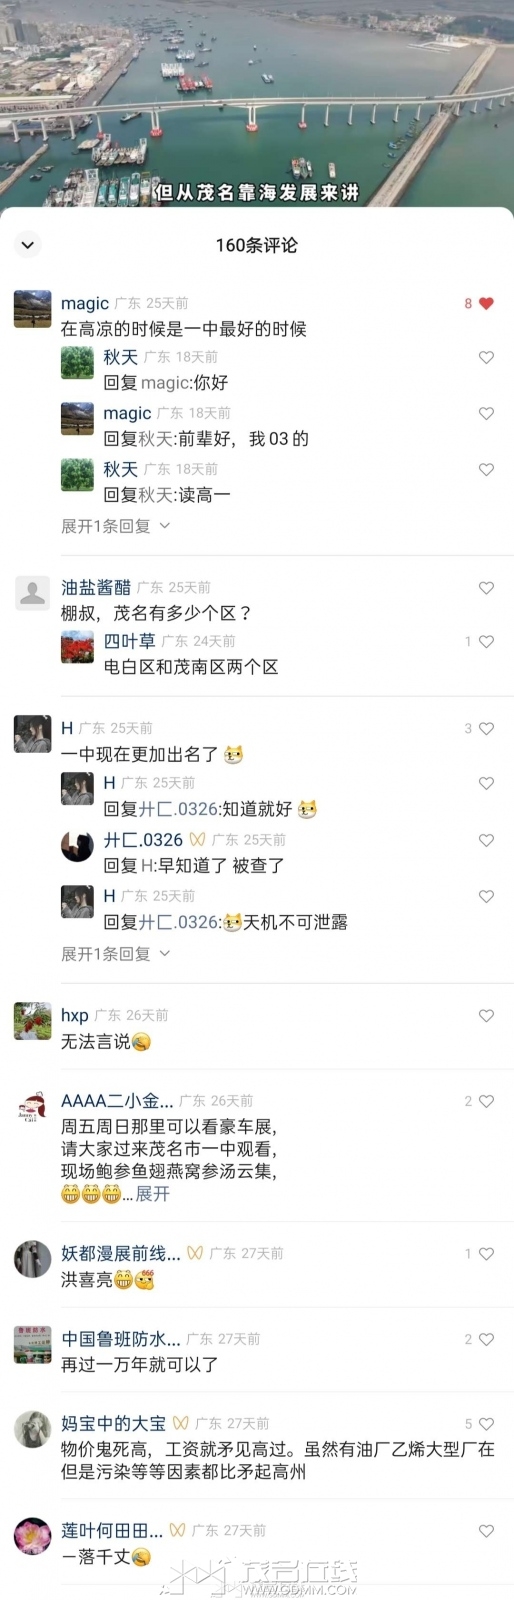The image size is (514, 1600).
Task: Like hxp's comment 无法言说
Action: [486, 1015]
